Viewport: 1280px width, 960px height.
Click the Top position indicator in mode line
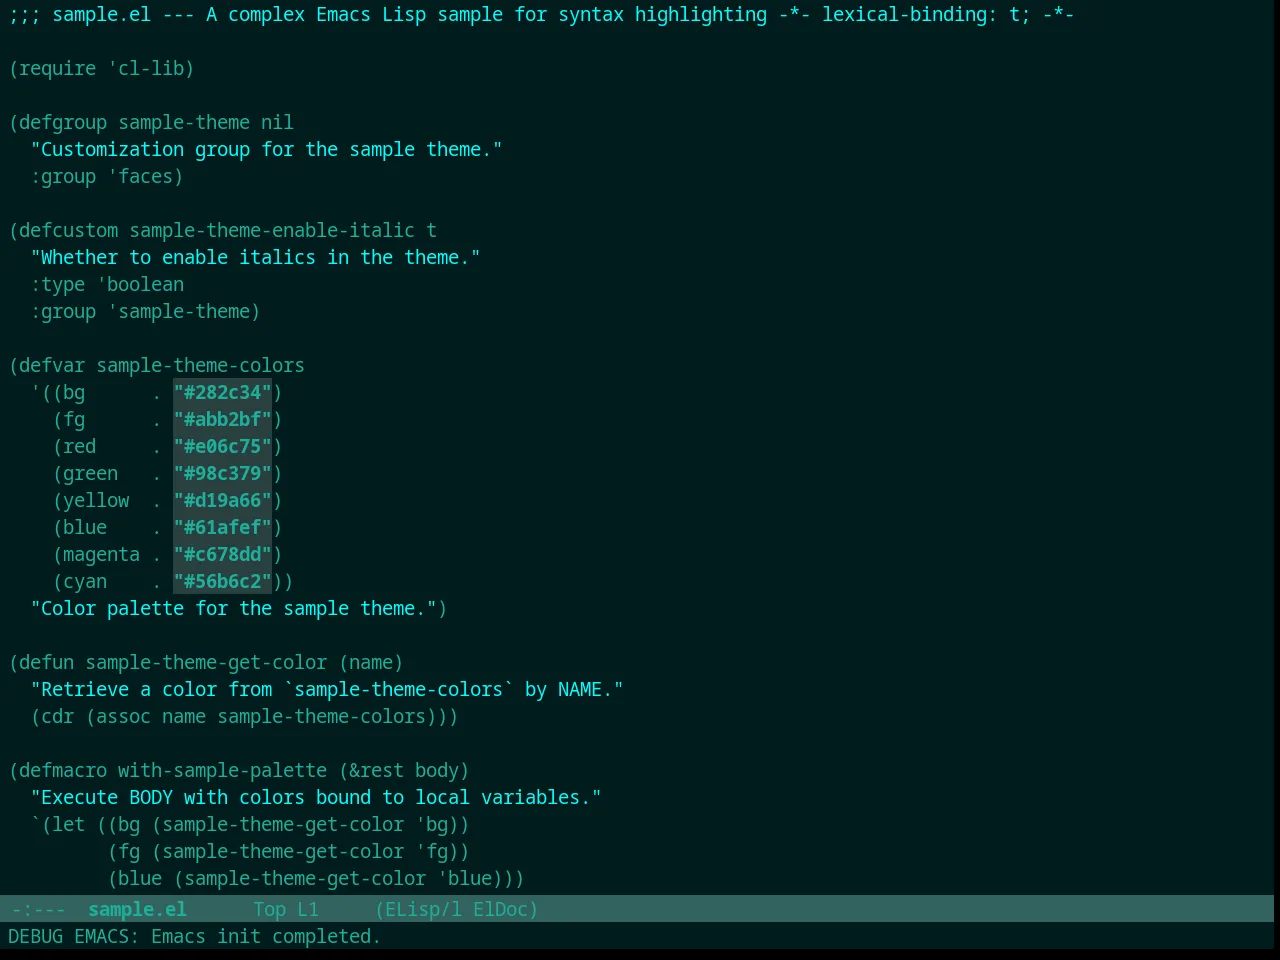269,909
